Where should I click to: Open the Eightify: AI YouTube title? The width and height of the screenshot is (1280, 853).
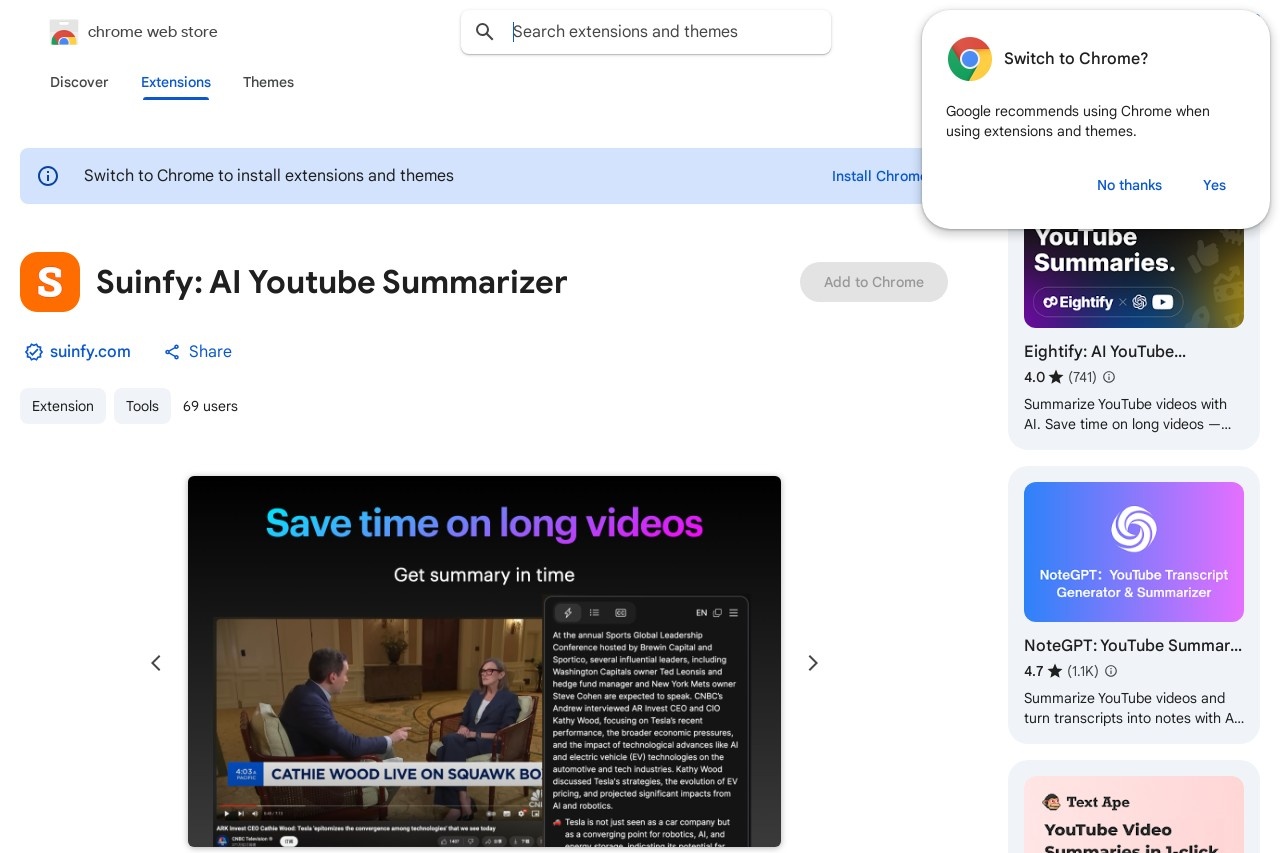(x=1105, y=352)
